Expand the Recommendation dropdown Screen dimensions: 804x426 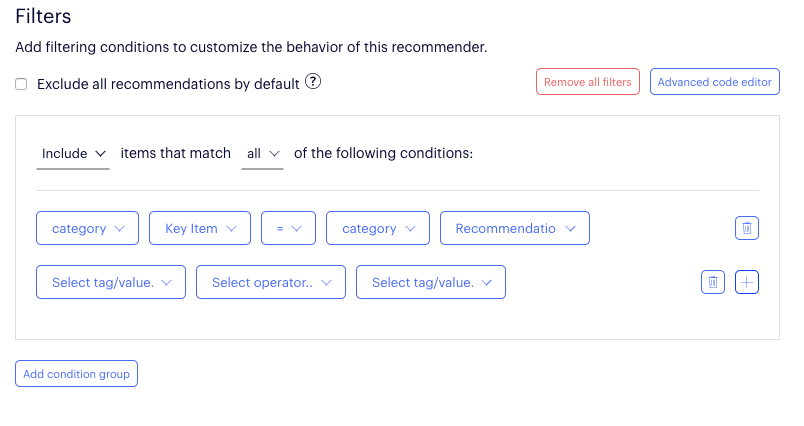(514, 229)
